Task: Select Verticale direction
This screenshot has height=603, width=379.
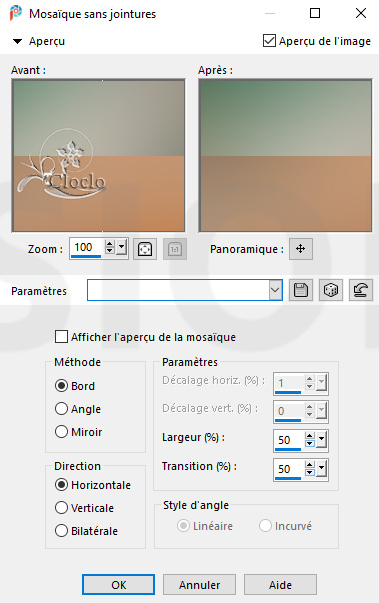Action: coord(62,508)
